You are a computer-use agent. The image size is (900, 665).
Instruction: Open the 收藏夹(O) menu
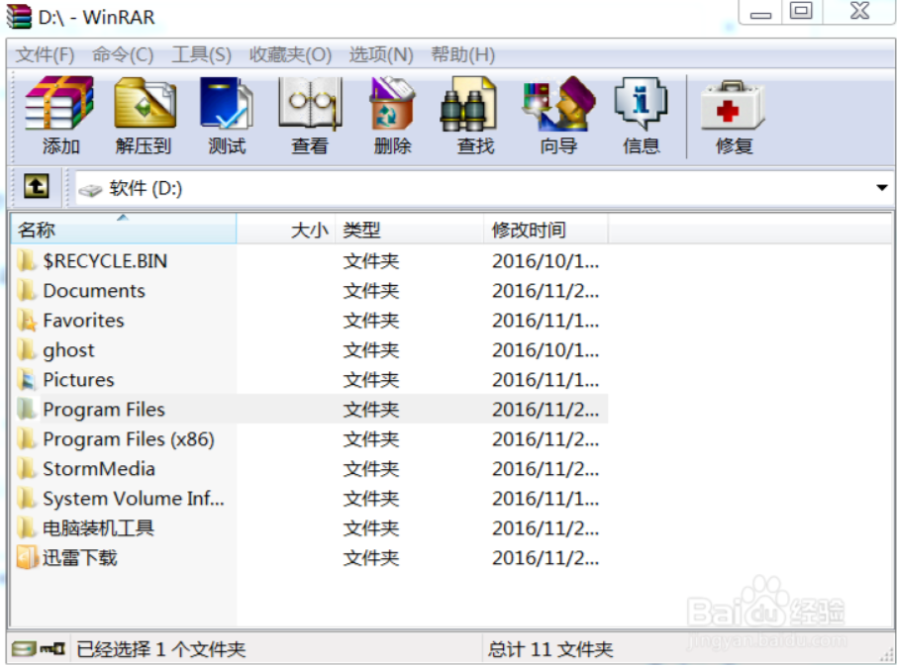290,55
